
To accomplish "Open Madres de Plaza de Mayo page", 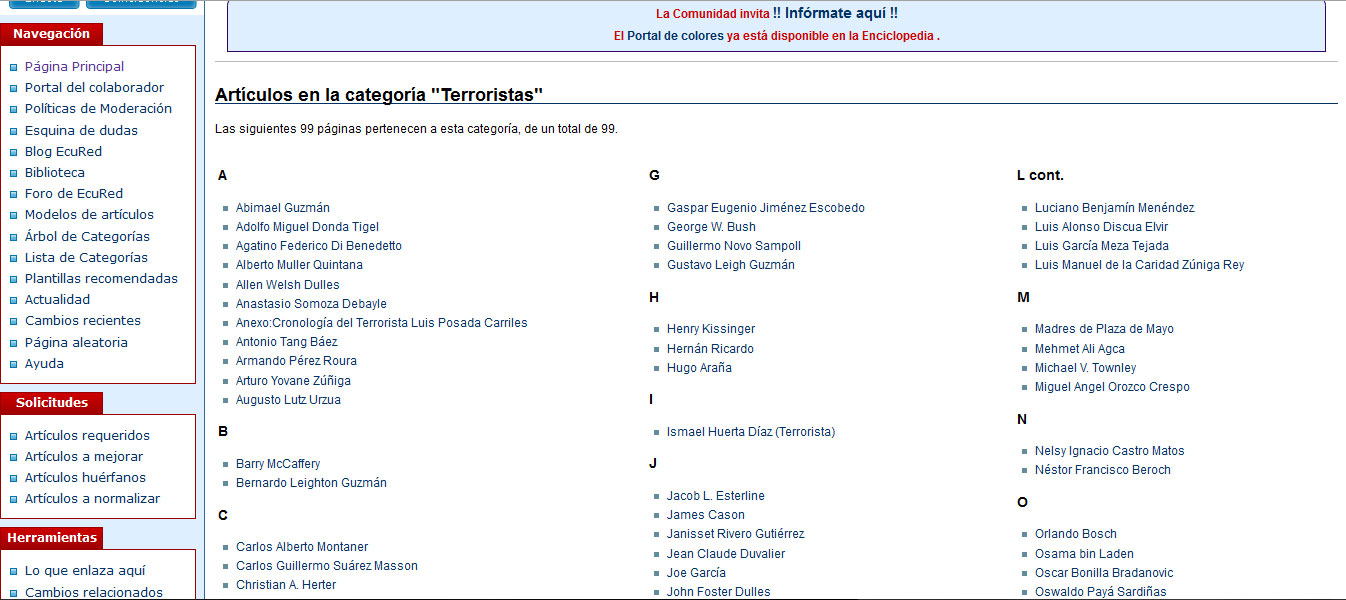I will tap(1104, 329).
